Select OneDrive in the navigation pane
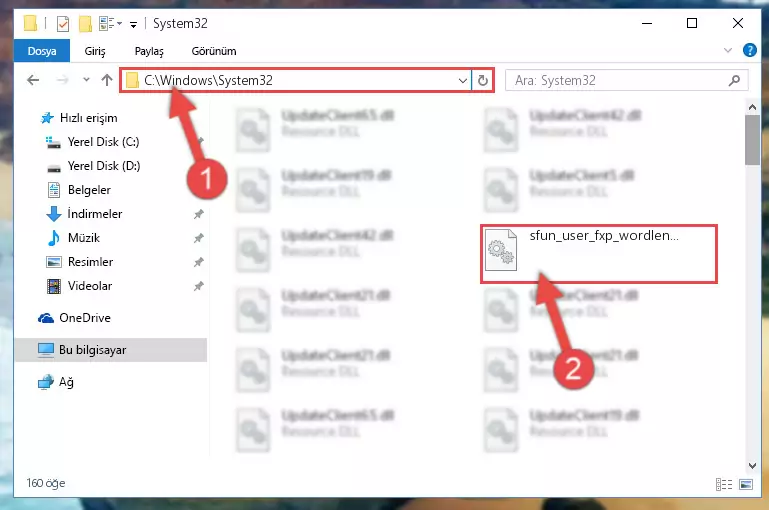The image size is (769, 510). pos(84,318)
